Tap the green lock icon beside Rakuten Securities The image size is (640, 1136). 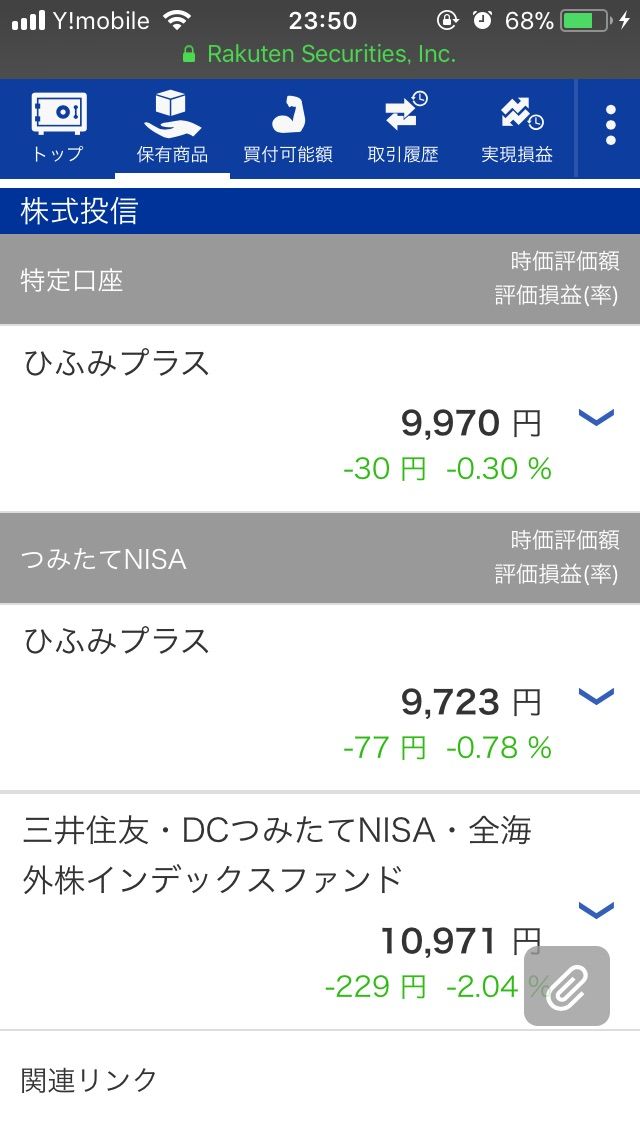[189, 54]
